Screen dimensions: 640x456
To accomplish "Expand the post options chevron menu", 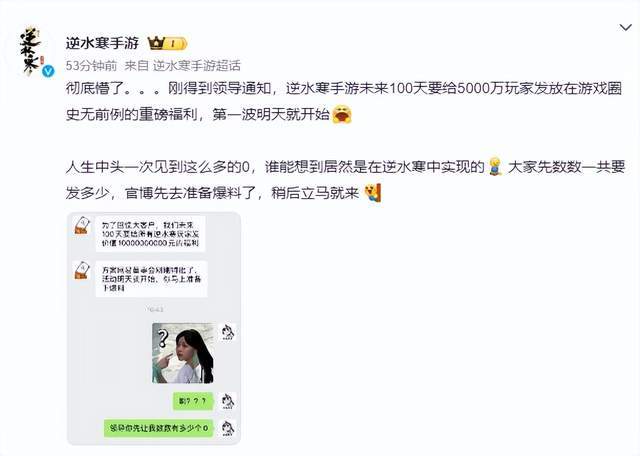I will pyautogui.click(x=625, y=28).
